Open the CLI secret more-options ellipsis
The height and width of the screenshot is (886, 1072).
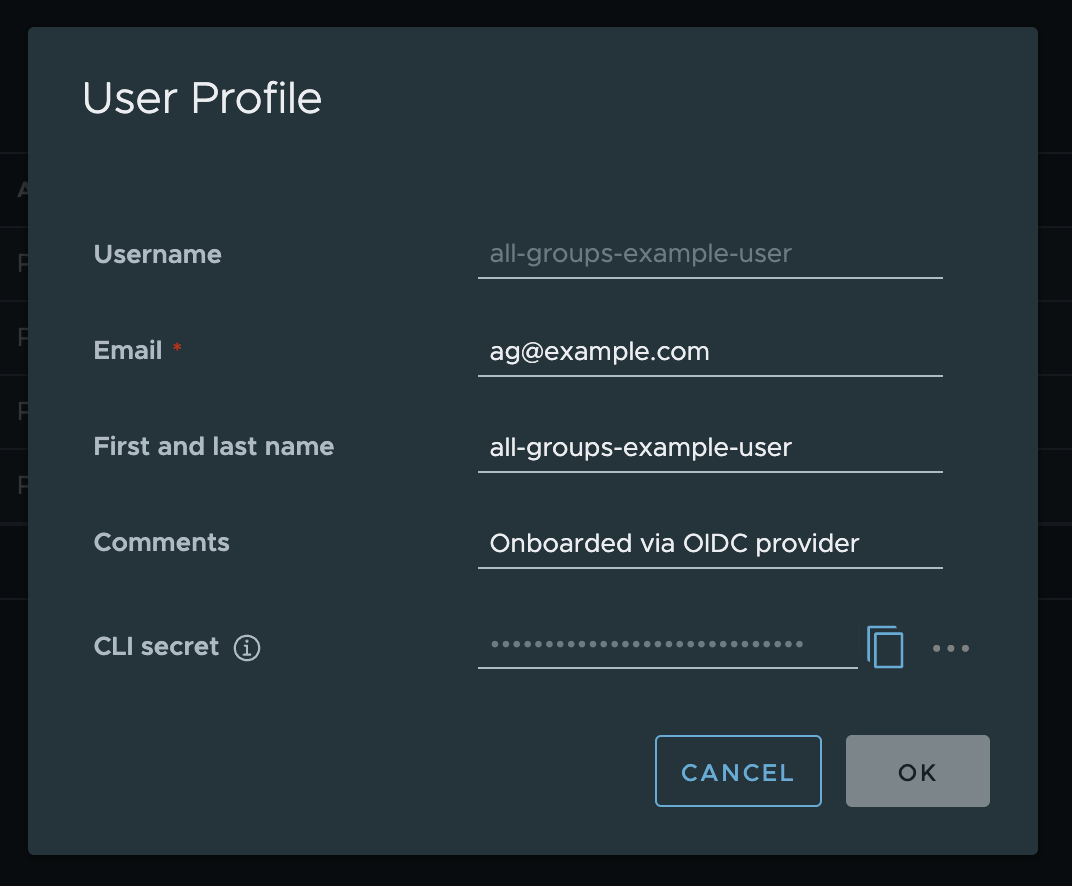pos(950,648)
